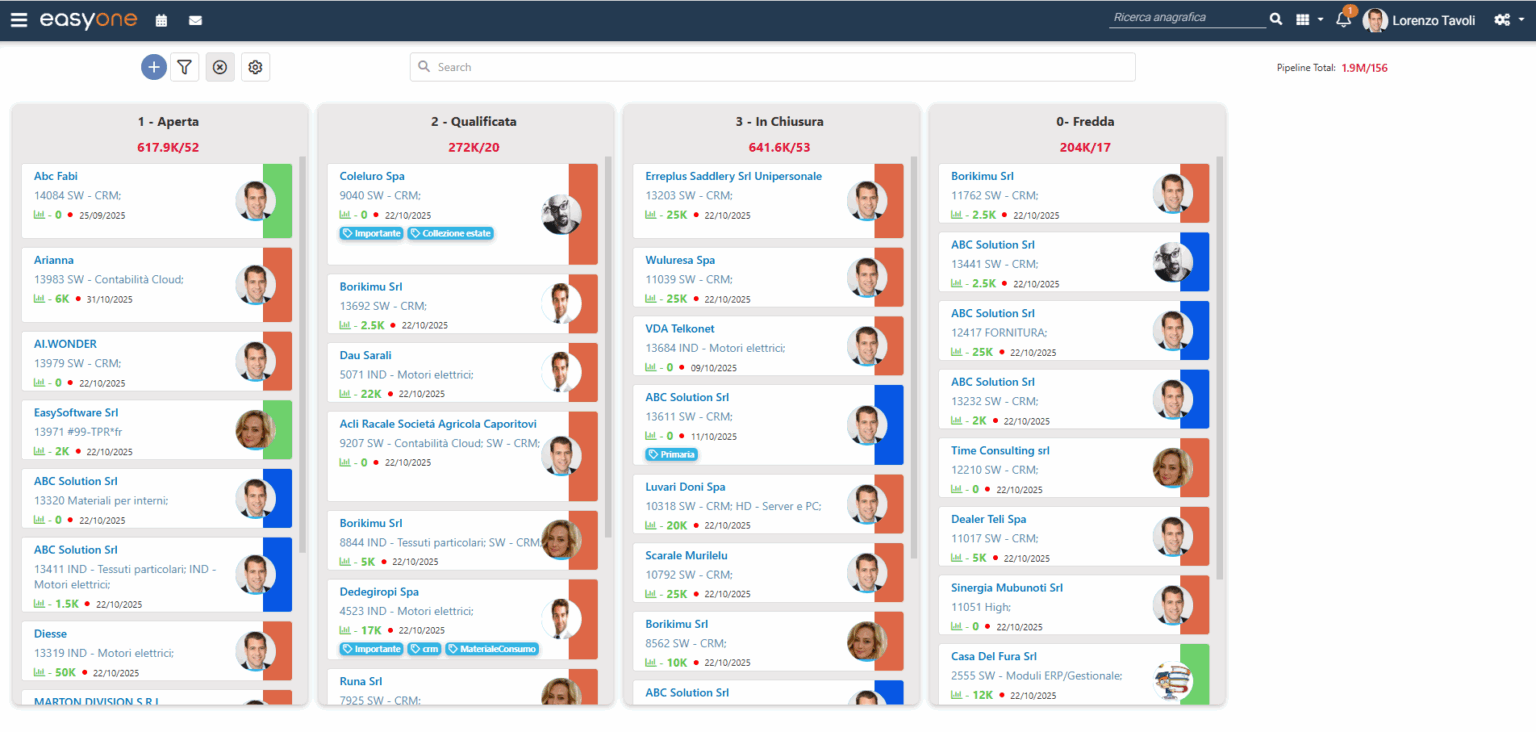Open the calendar icon in the top bar
The height and width of the screenshot is (732, 1536).
[x=160, y=20]
